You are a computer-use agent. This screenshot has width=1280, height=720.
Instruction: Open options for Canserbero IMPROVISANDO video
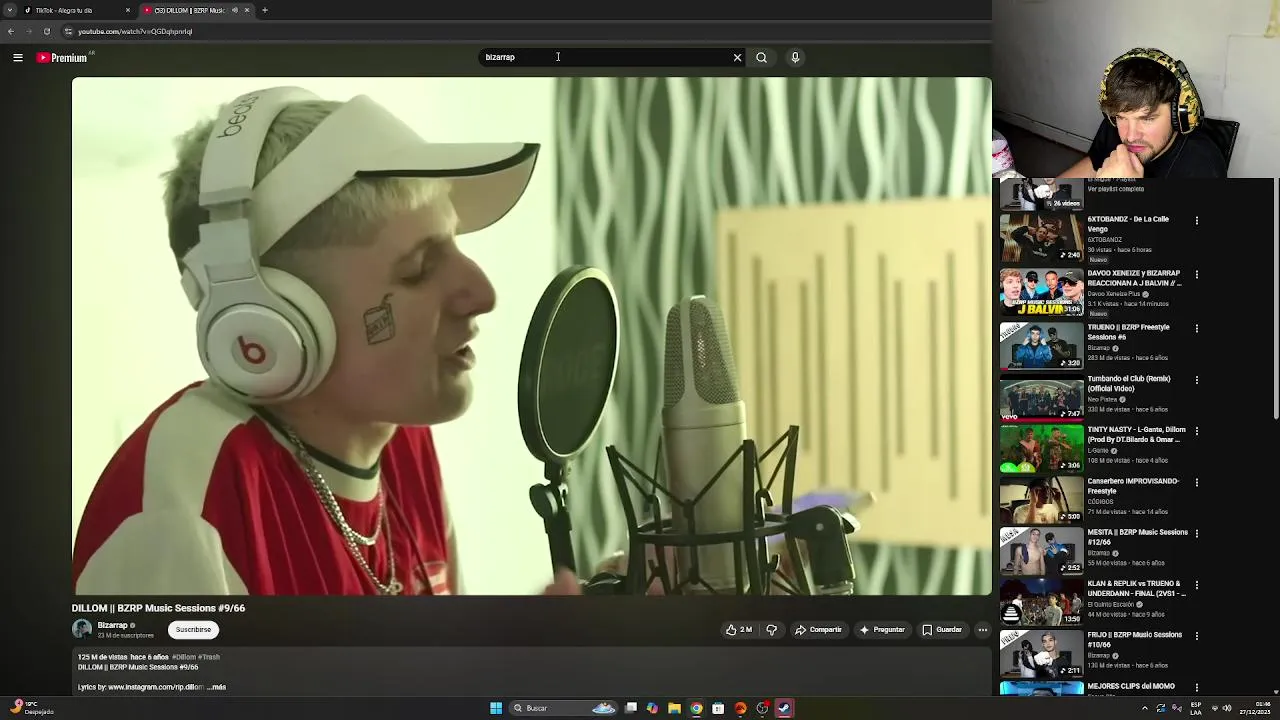point(1197,483)
